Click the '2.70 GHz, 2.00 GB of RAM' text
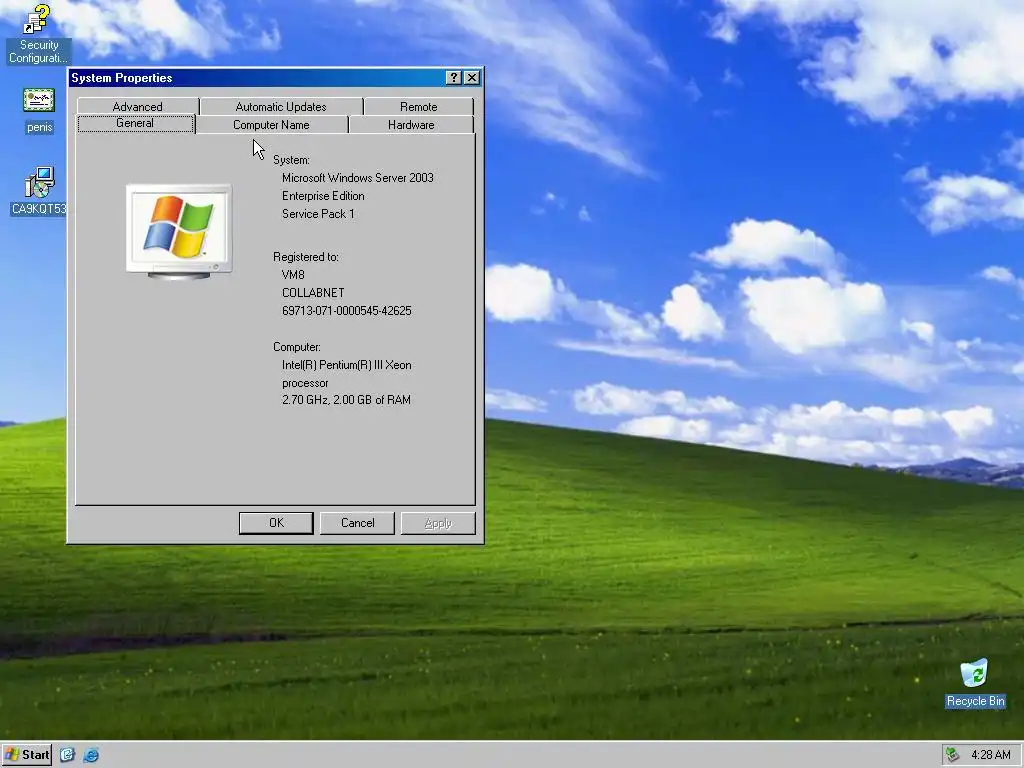This screenshot has width=1024, height=768. [x=346, y=400]
